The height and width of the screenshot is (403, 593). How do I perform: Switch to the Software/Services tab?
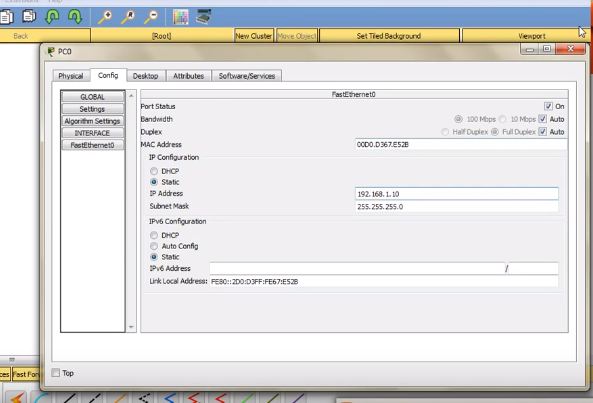coord(247,76)
